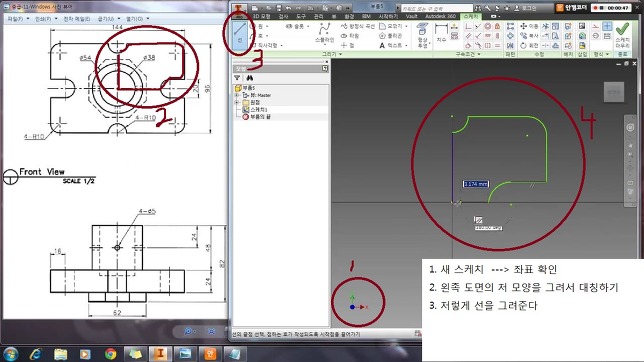Screen dimensions: 644x362
Task: Select the Equation Curve (방정식 곡선) tool
Action: coord(357,26)
